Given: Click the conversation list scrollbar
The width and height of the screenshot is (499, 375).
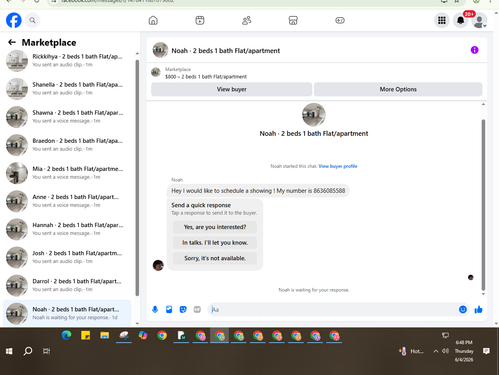Looking at the screenshot, I should click(137, 178).
